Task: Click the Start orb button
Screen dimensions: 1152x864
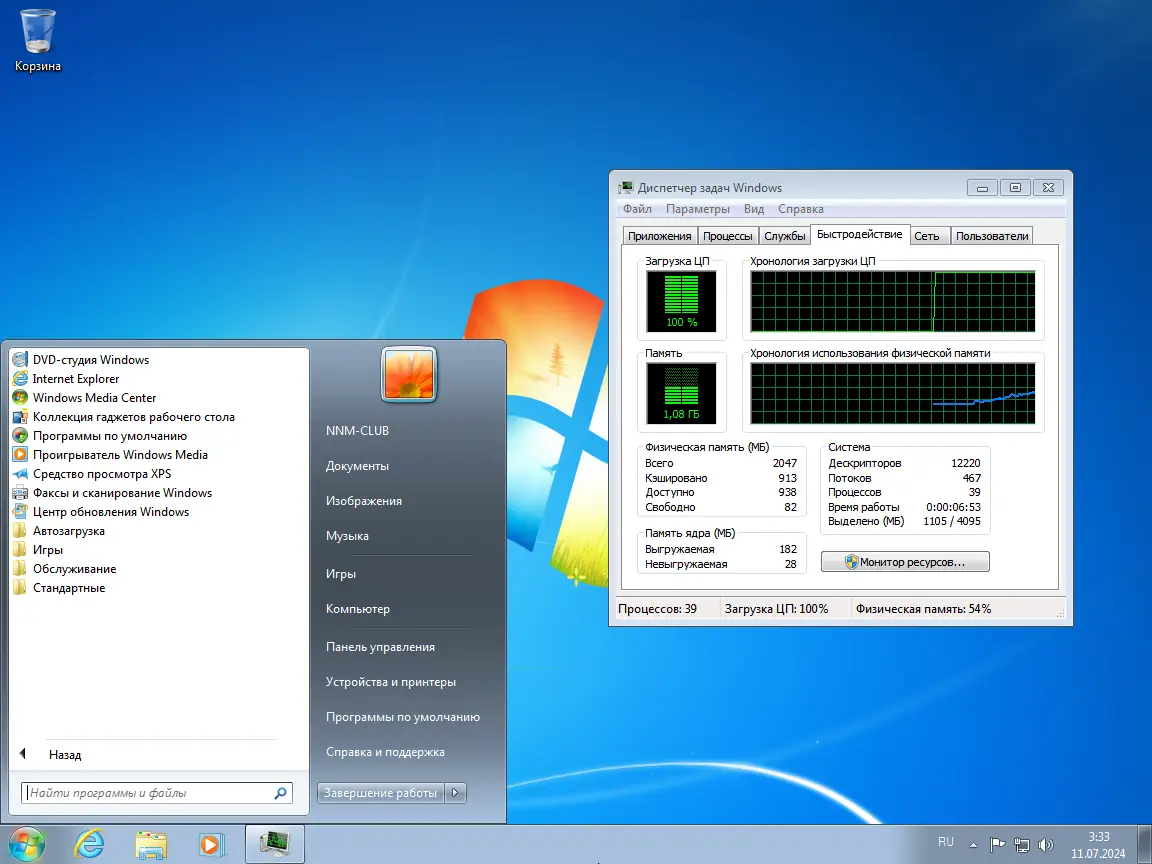Action: pyautogui.click(x=27, y=843)
